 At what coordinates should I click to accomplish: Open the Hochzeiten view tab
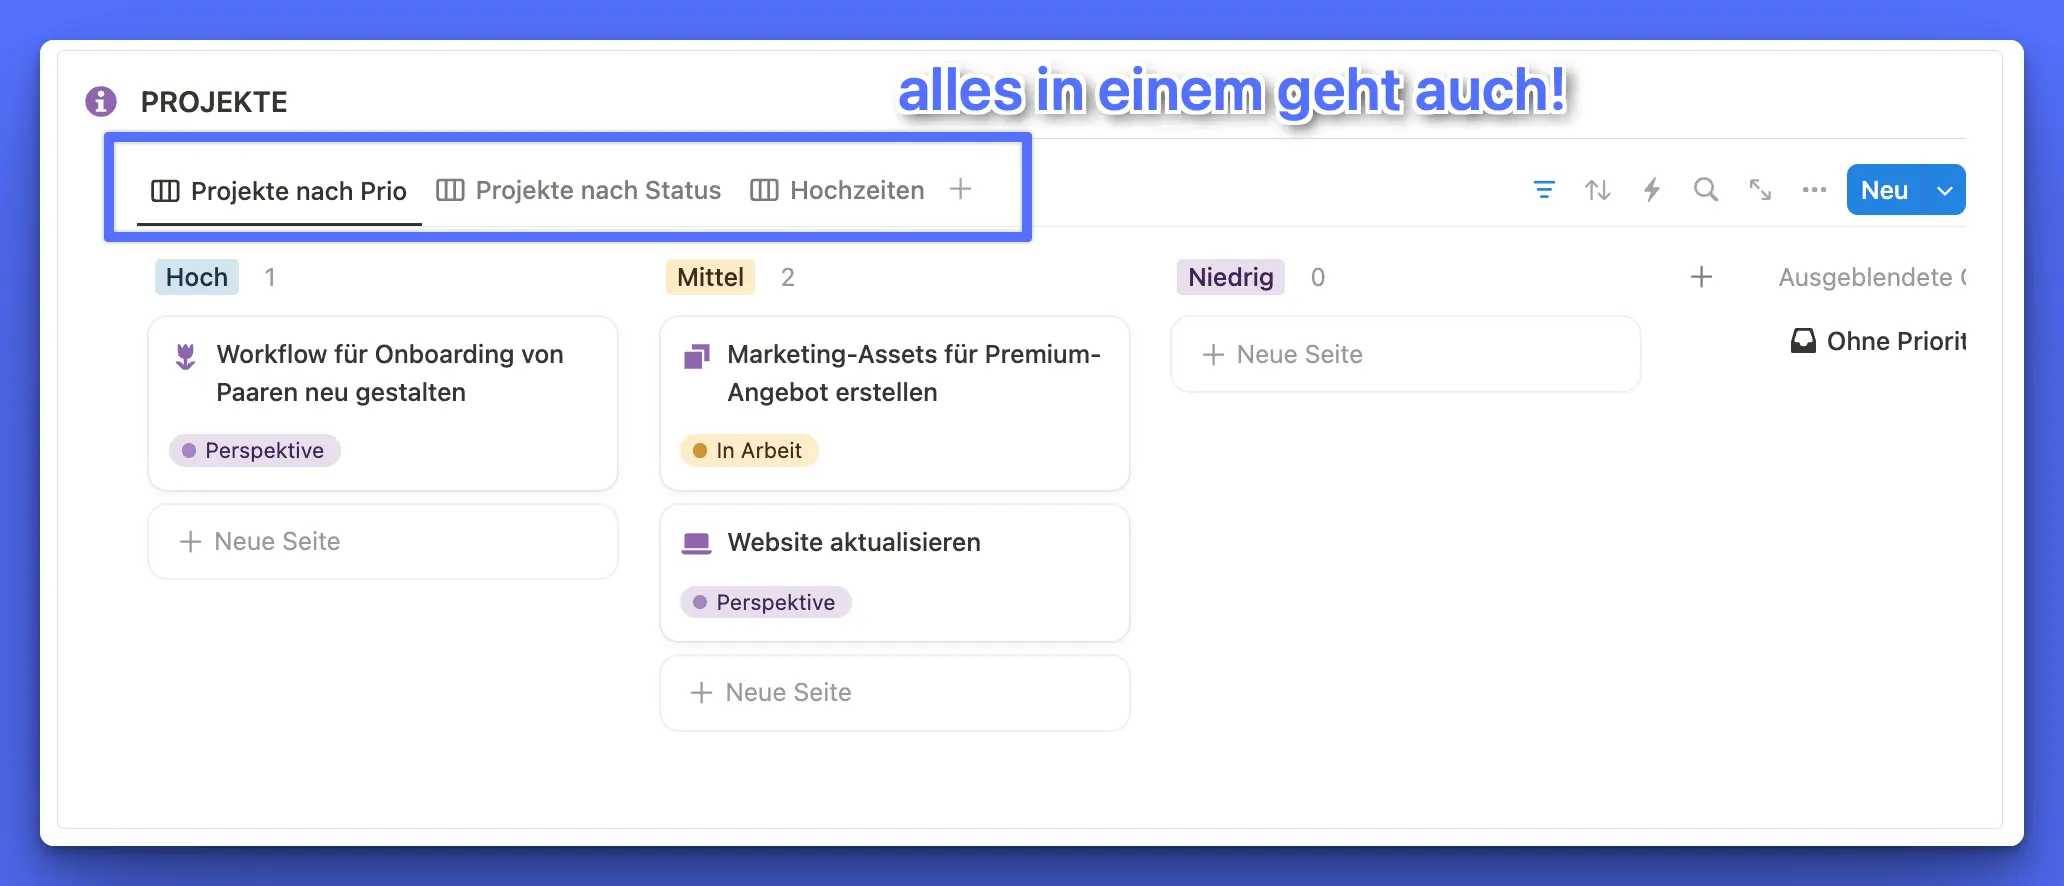pyautogui.click(x=838, y=190)
